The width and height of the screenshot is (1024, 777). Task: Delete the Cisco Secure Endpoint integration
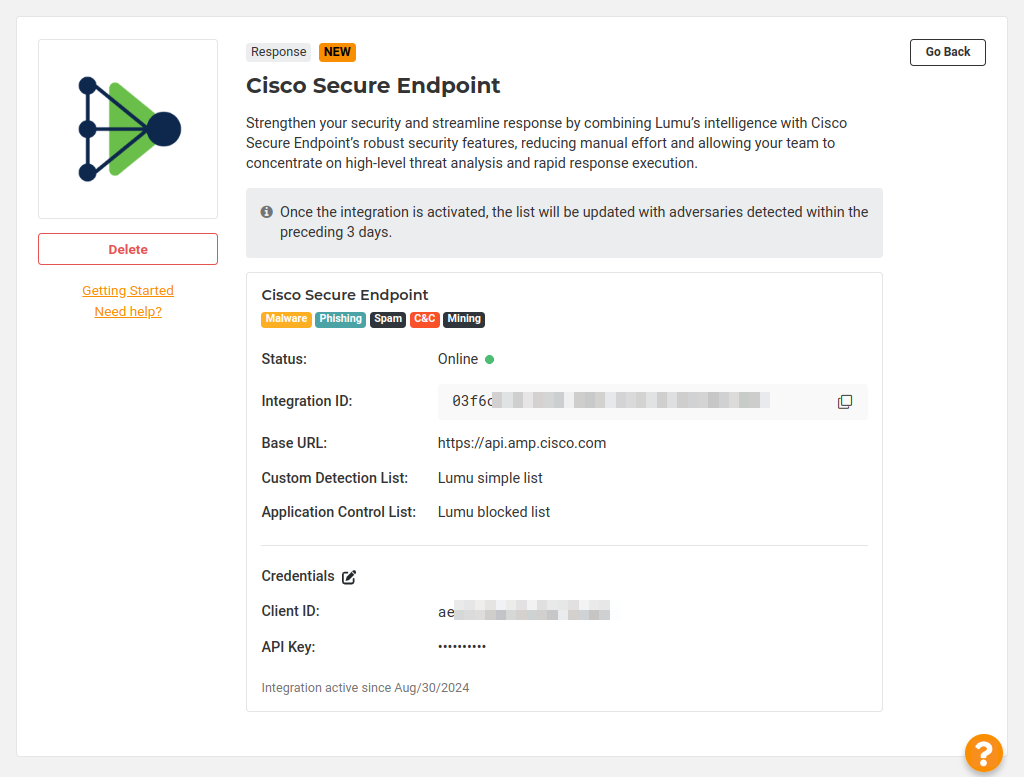click(x=128, y=249)
